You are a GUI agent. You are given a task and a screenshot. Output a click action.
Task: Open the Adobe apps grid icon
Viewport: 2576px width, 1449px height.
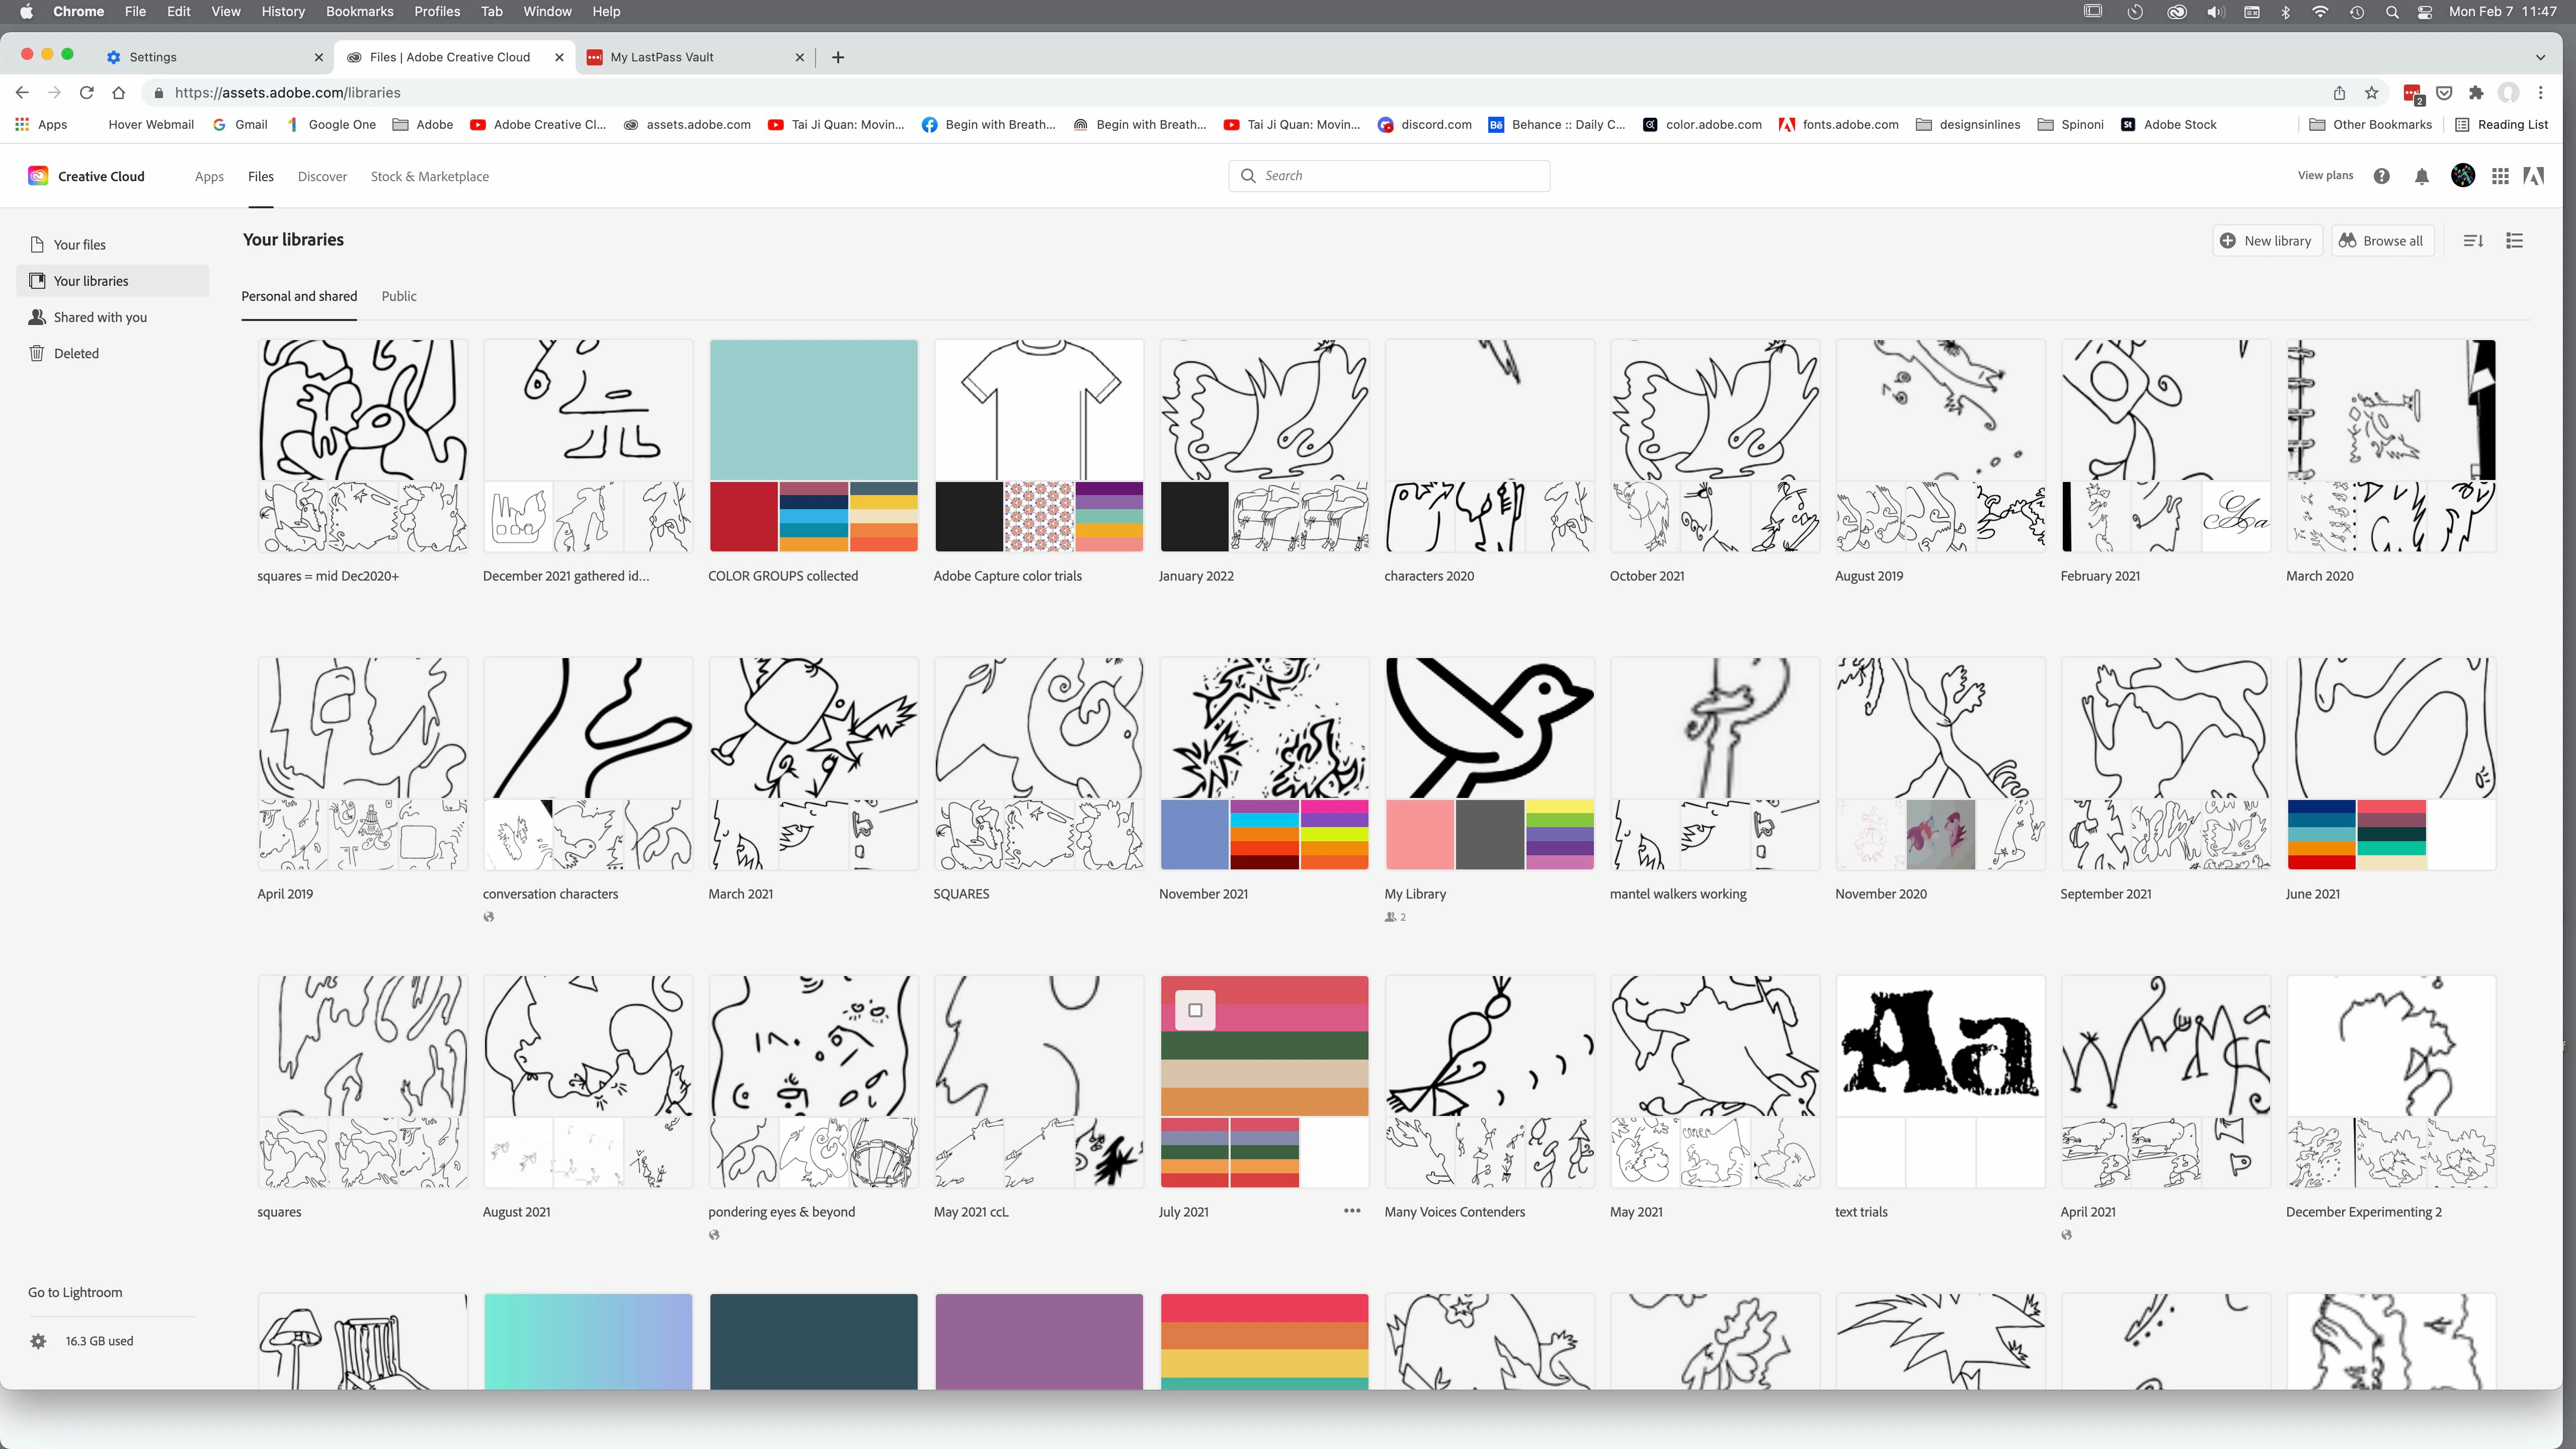(2500, 176)
